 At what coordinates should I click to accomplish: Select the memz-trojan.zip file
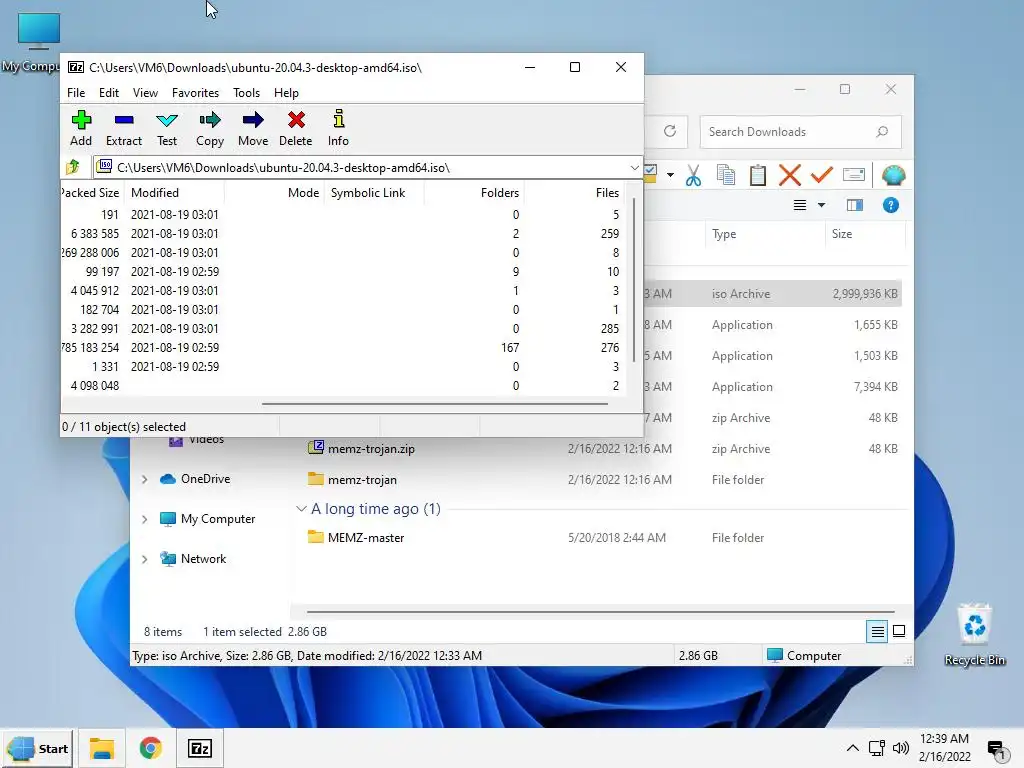pyautogui.click(x=371, y=449)
